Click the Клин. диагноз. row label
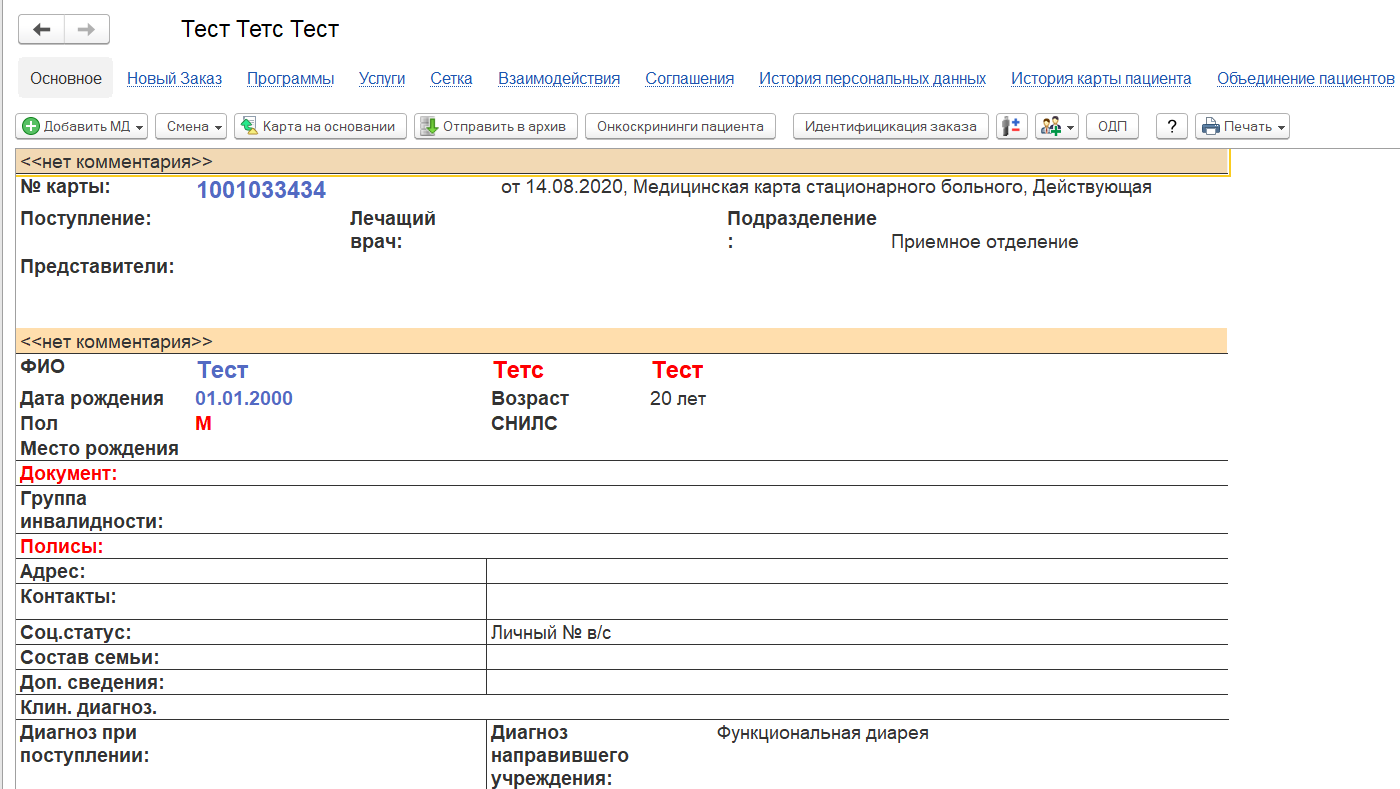1400x789 pixels. tap(89, 707)
